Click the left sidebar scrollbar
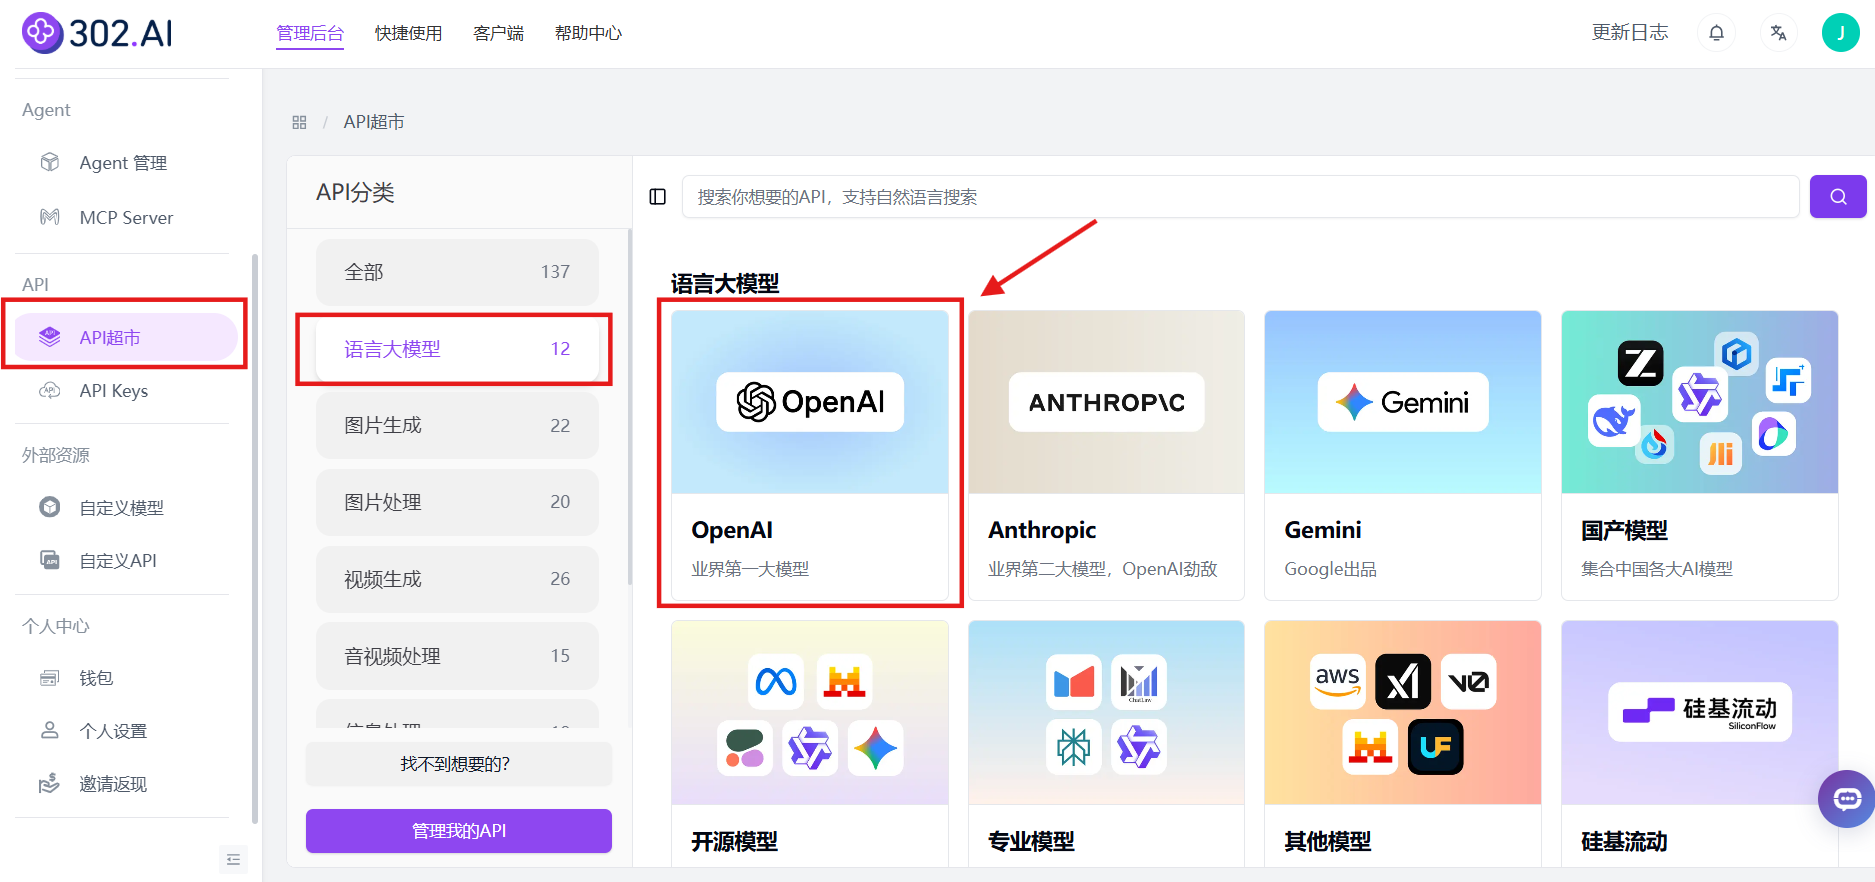Viewport: 1875px width, 882px height. click(255, 538)
